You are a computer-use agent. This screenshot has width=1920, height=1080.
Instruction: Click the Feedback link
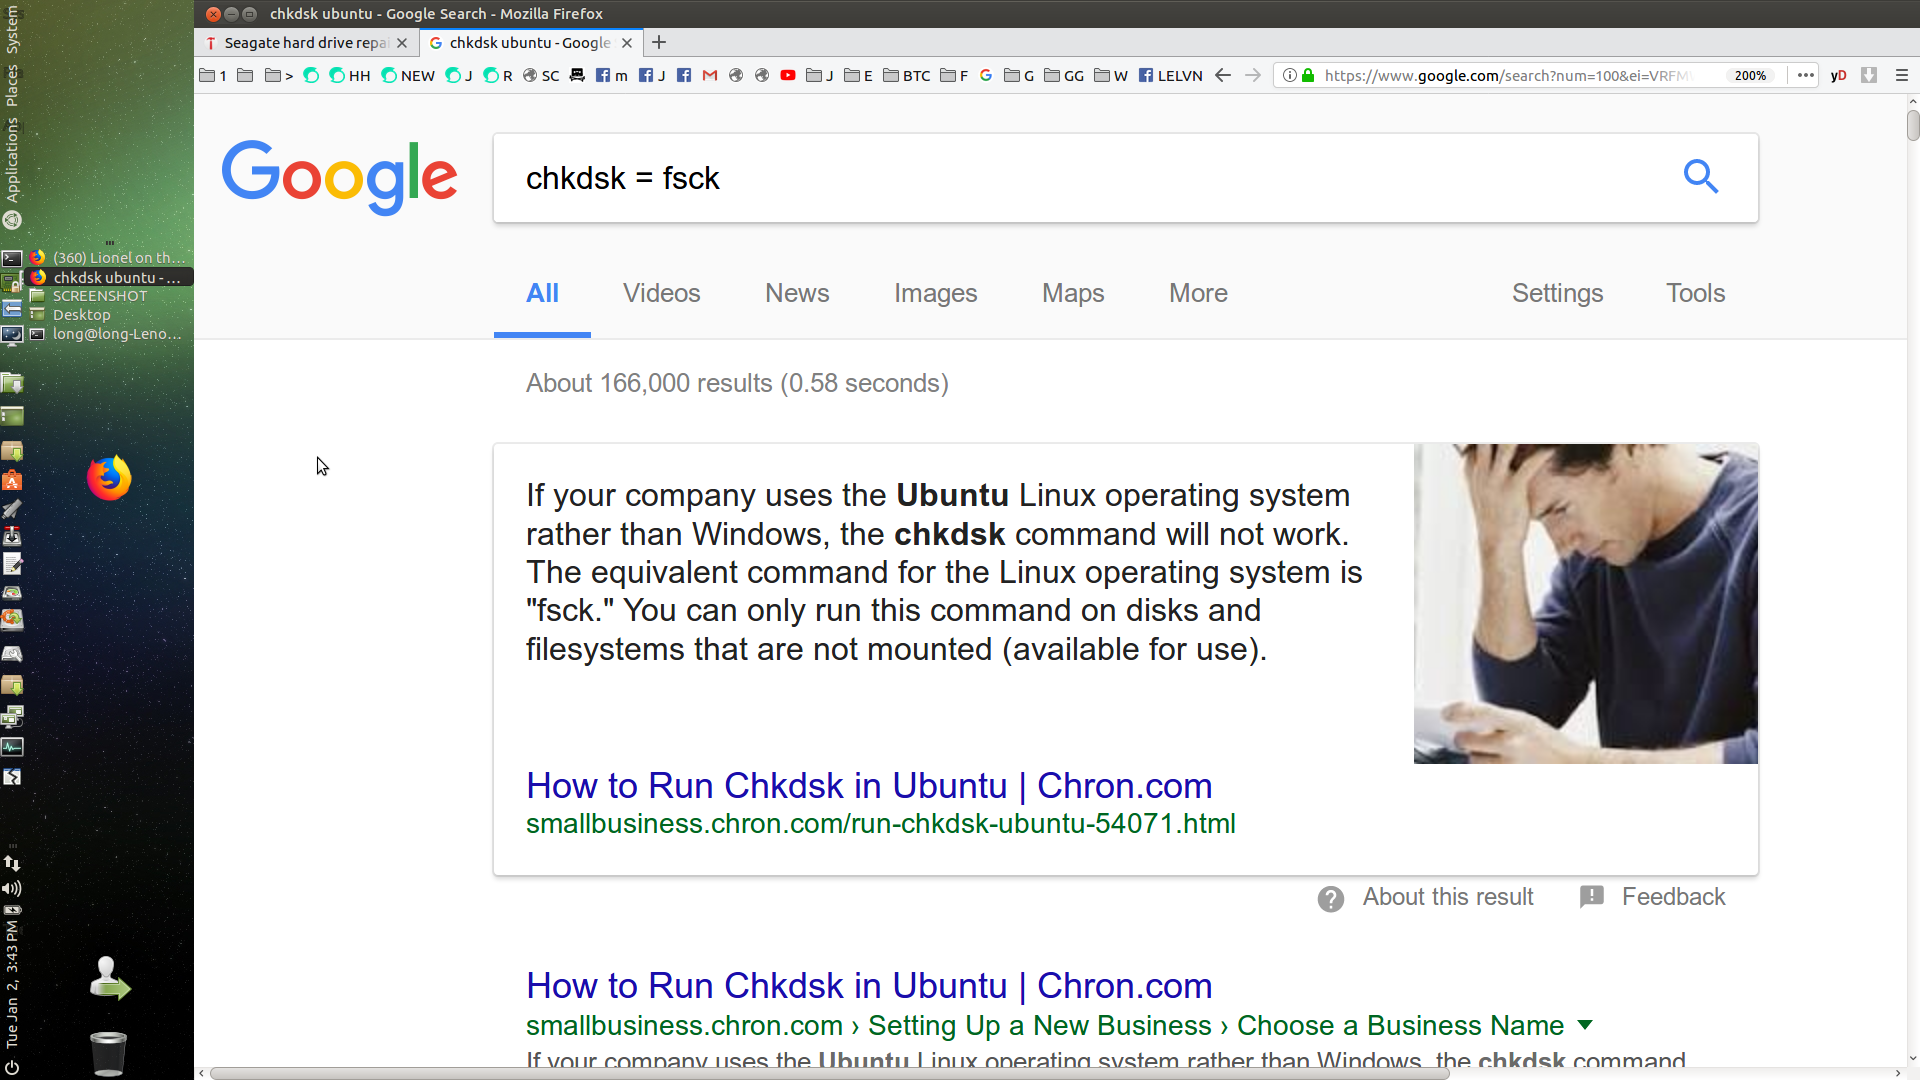point(1673,897)
